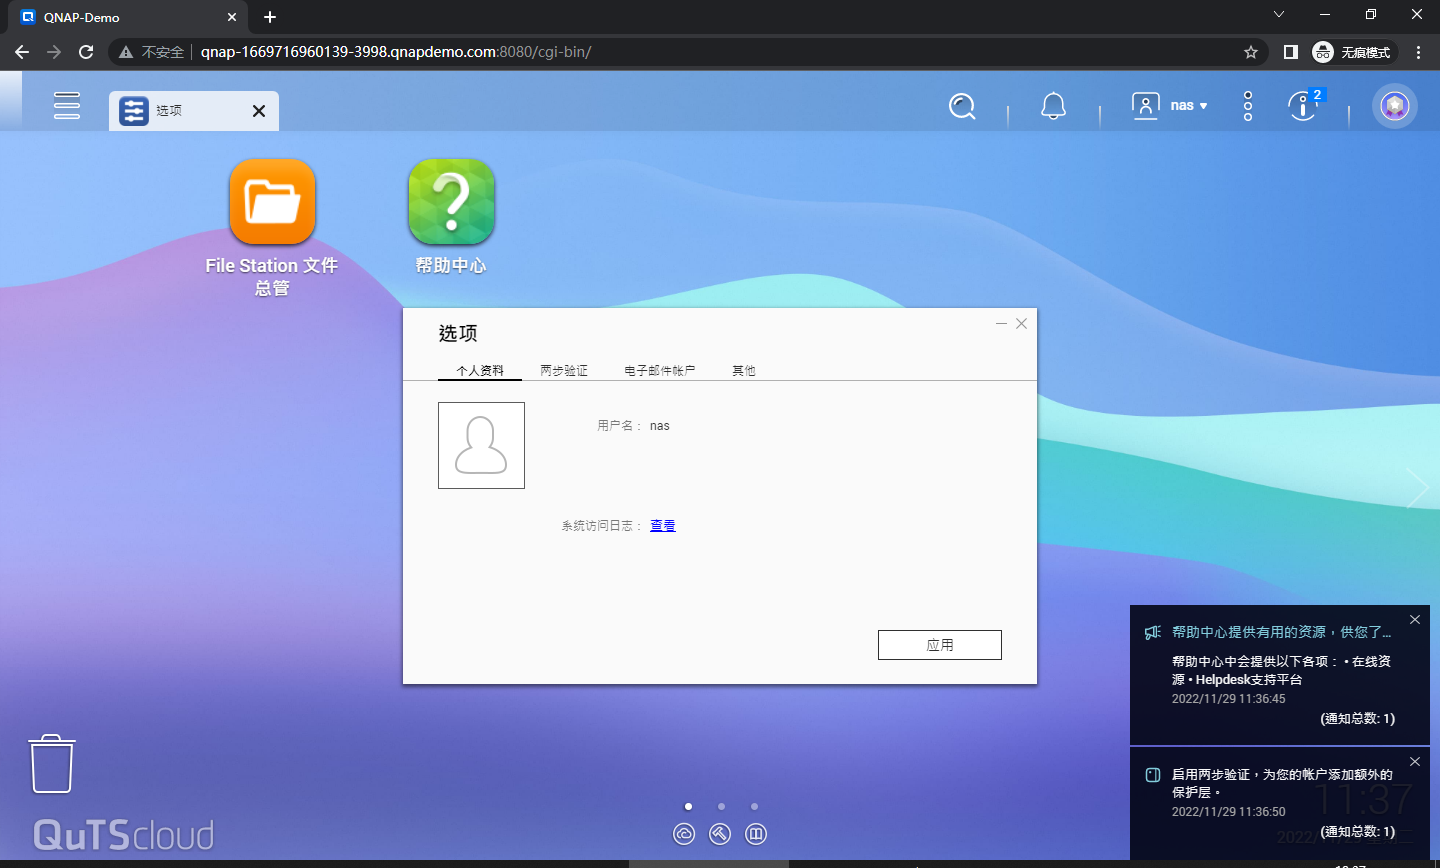Image resolution: width=1440 pixels, height=868 pixels.
Task: Close the 选项 taskbar tab
Action: click(259, 111)
